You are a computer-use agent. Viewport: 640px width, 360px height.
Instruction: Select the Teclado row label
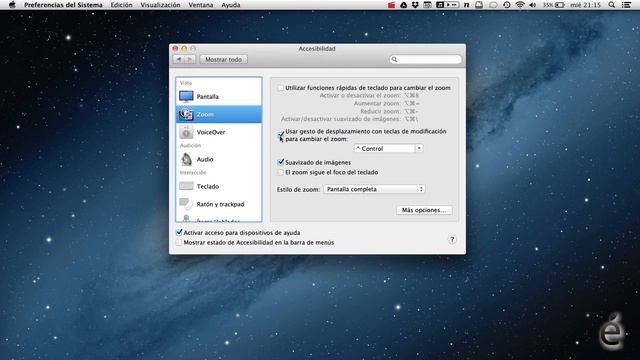[208, 187]
